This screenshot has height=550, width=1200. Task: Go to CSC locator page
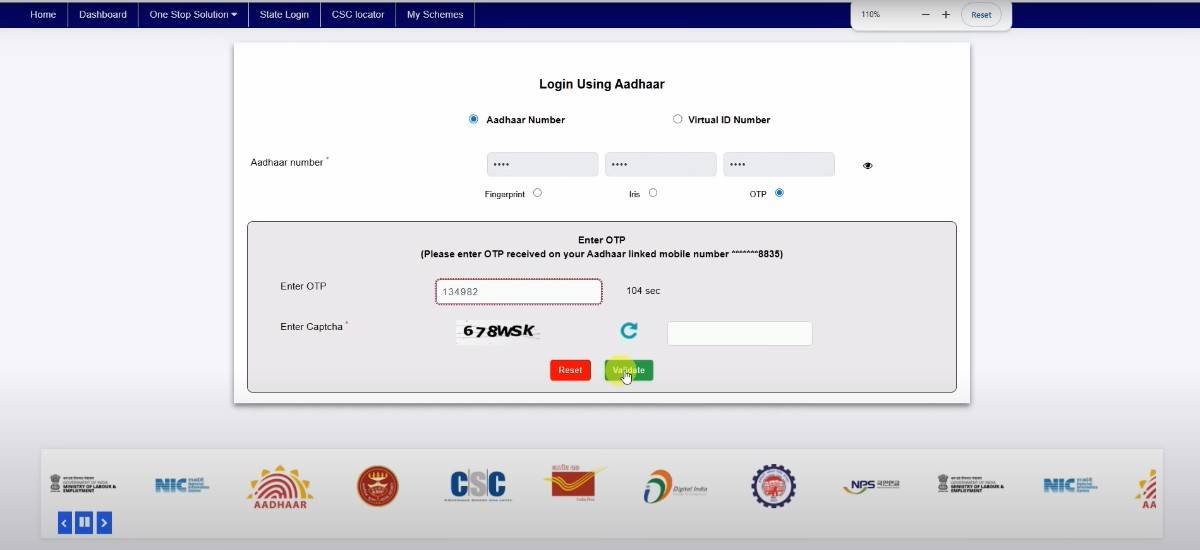click(x=358, y=15)
